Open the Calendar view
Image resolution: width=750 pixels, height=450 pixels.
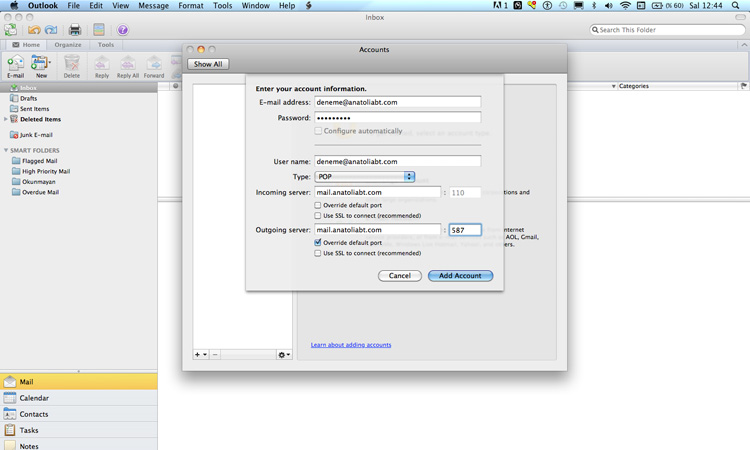coord(78,398)
